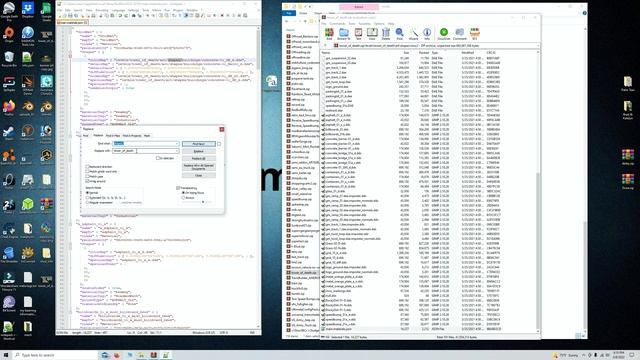This screenshot has width=640, height=360.
Task: Sort WinRAR list by Size column
Action: click(406, 53)
